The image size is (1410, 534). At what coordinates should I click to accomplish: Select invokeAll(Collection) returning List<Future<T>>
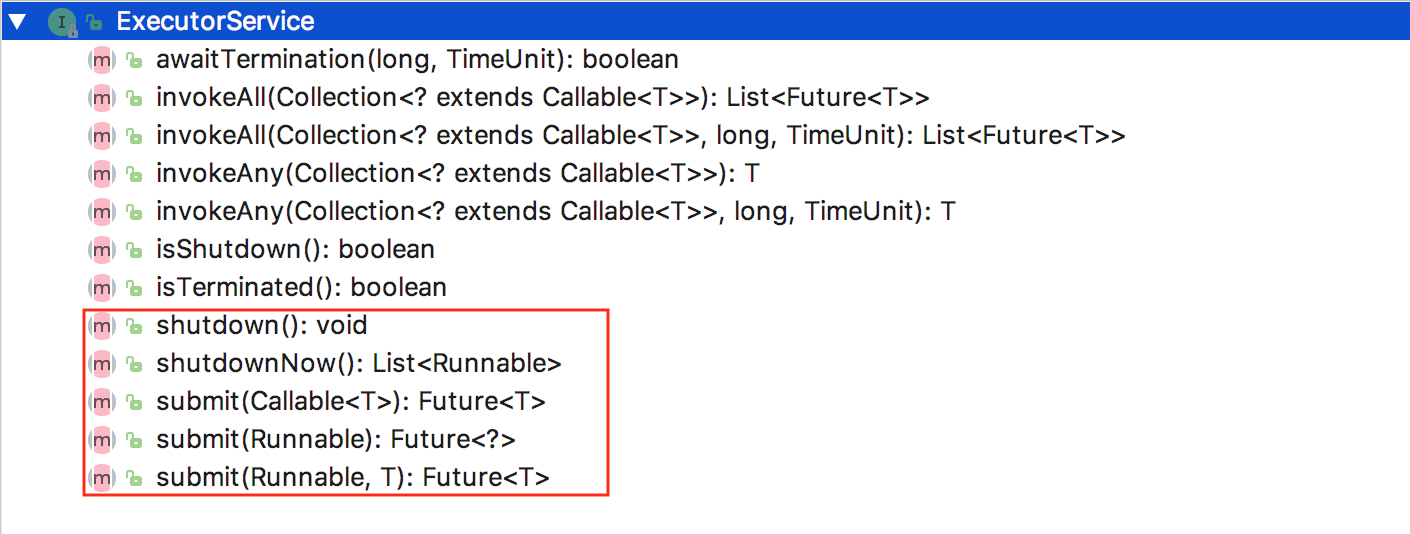click(x=542, y=98)
